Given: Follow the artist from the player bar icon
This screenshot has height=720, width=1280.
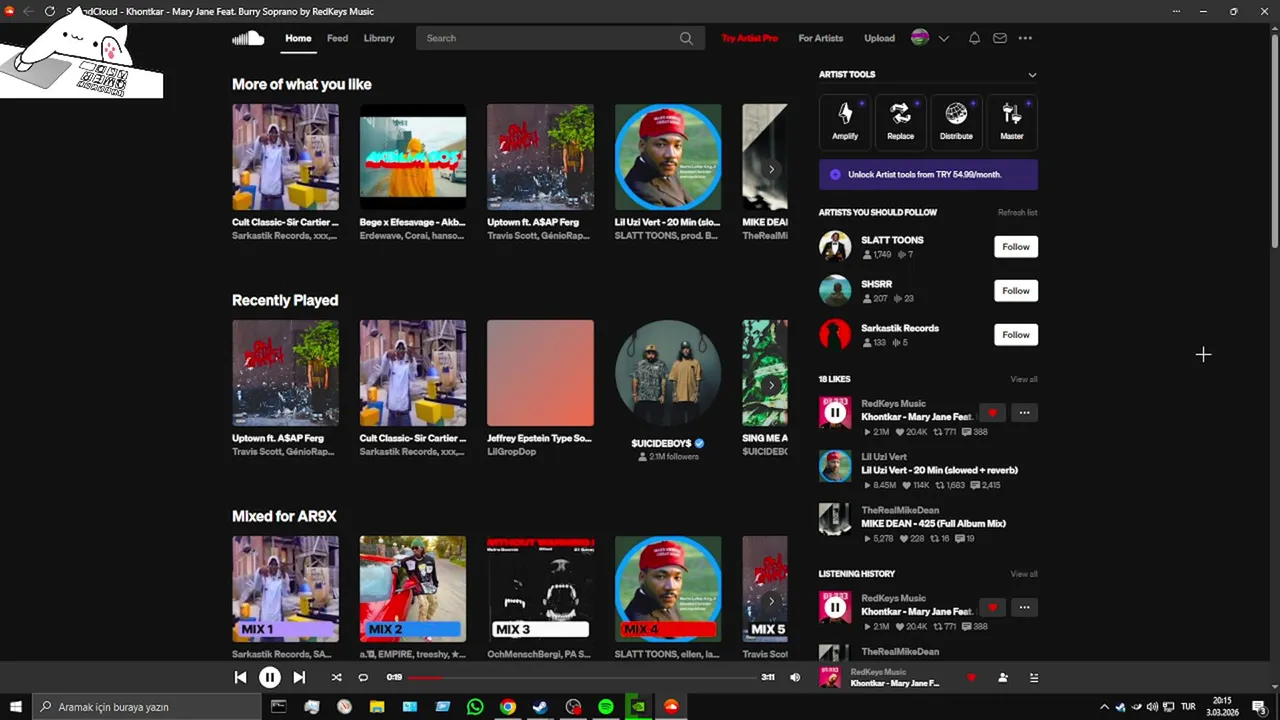Looking at the screenshot, I should (x=1003, y=677).
